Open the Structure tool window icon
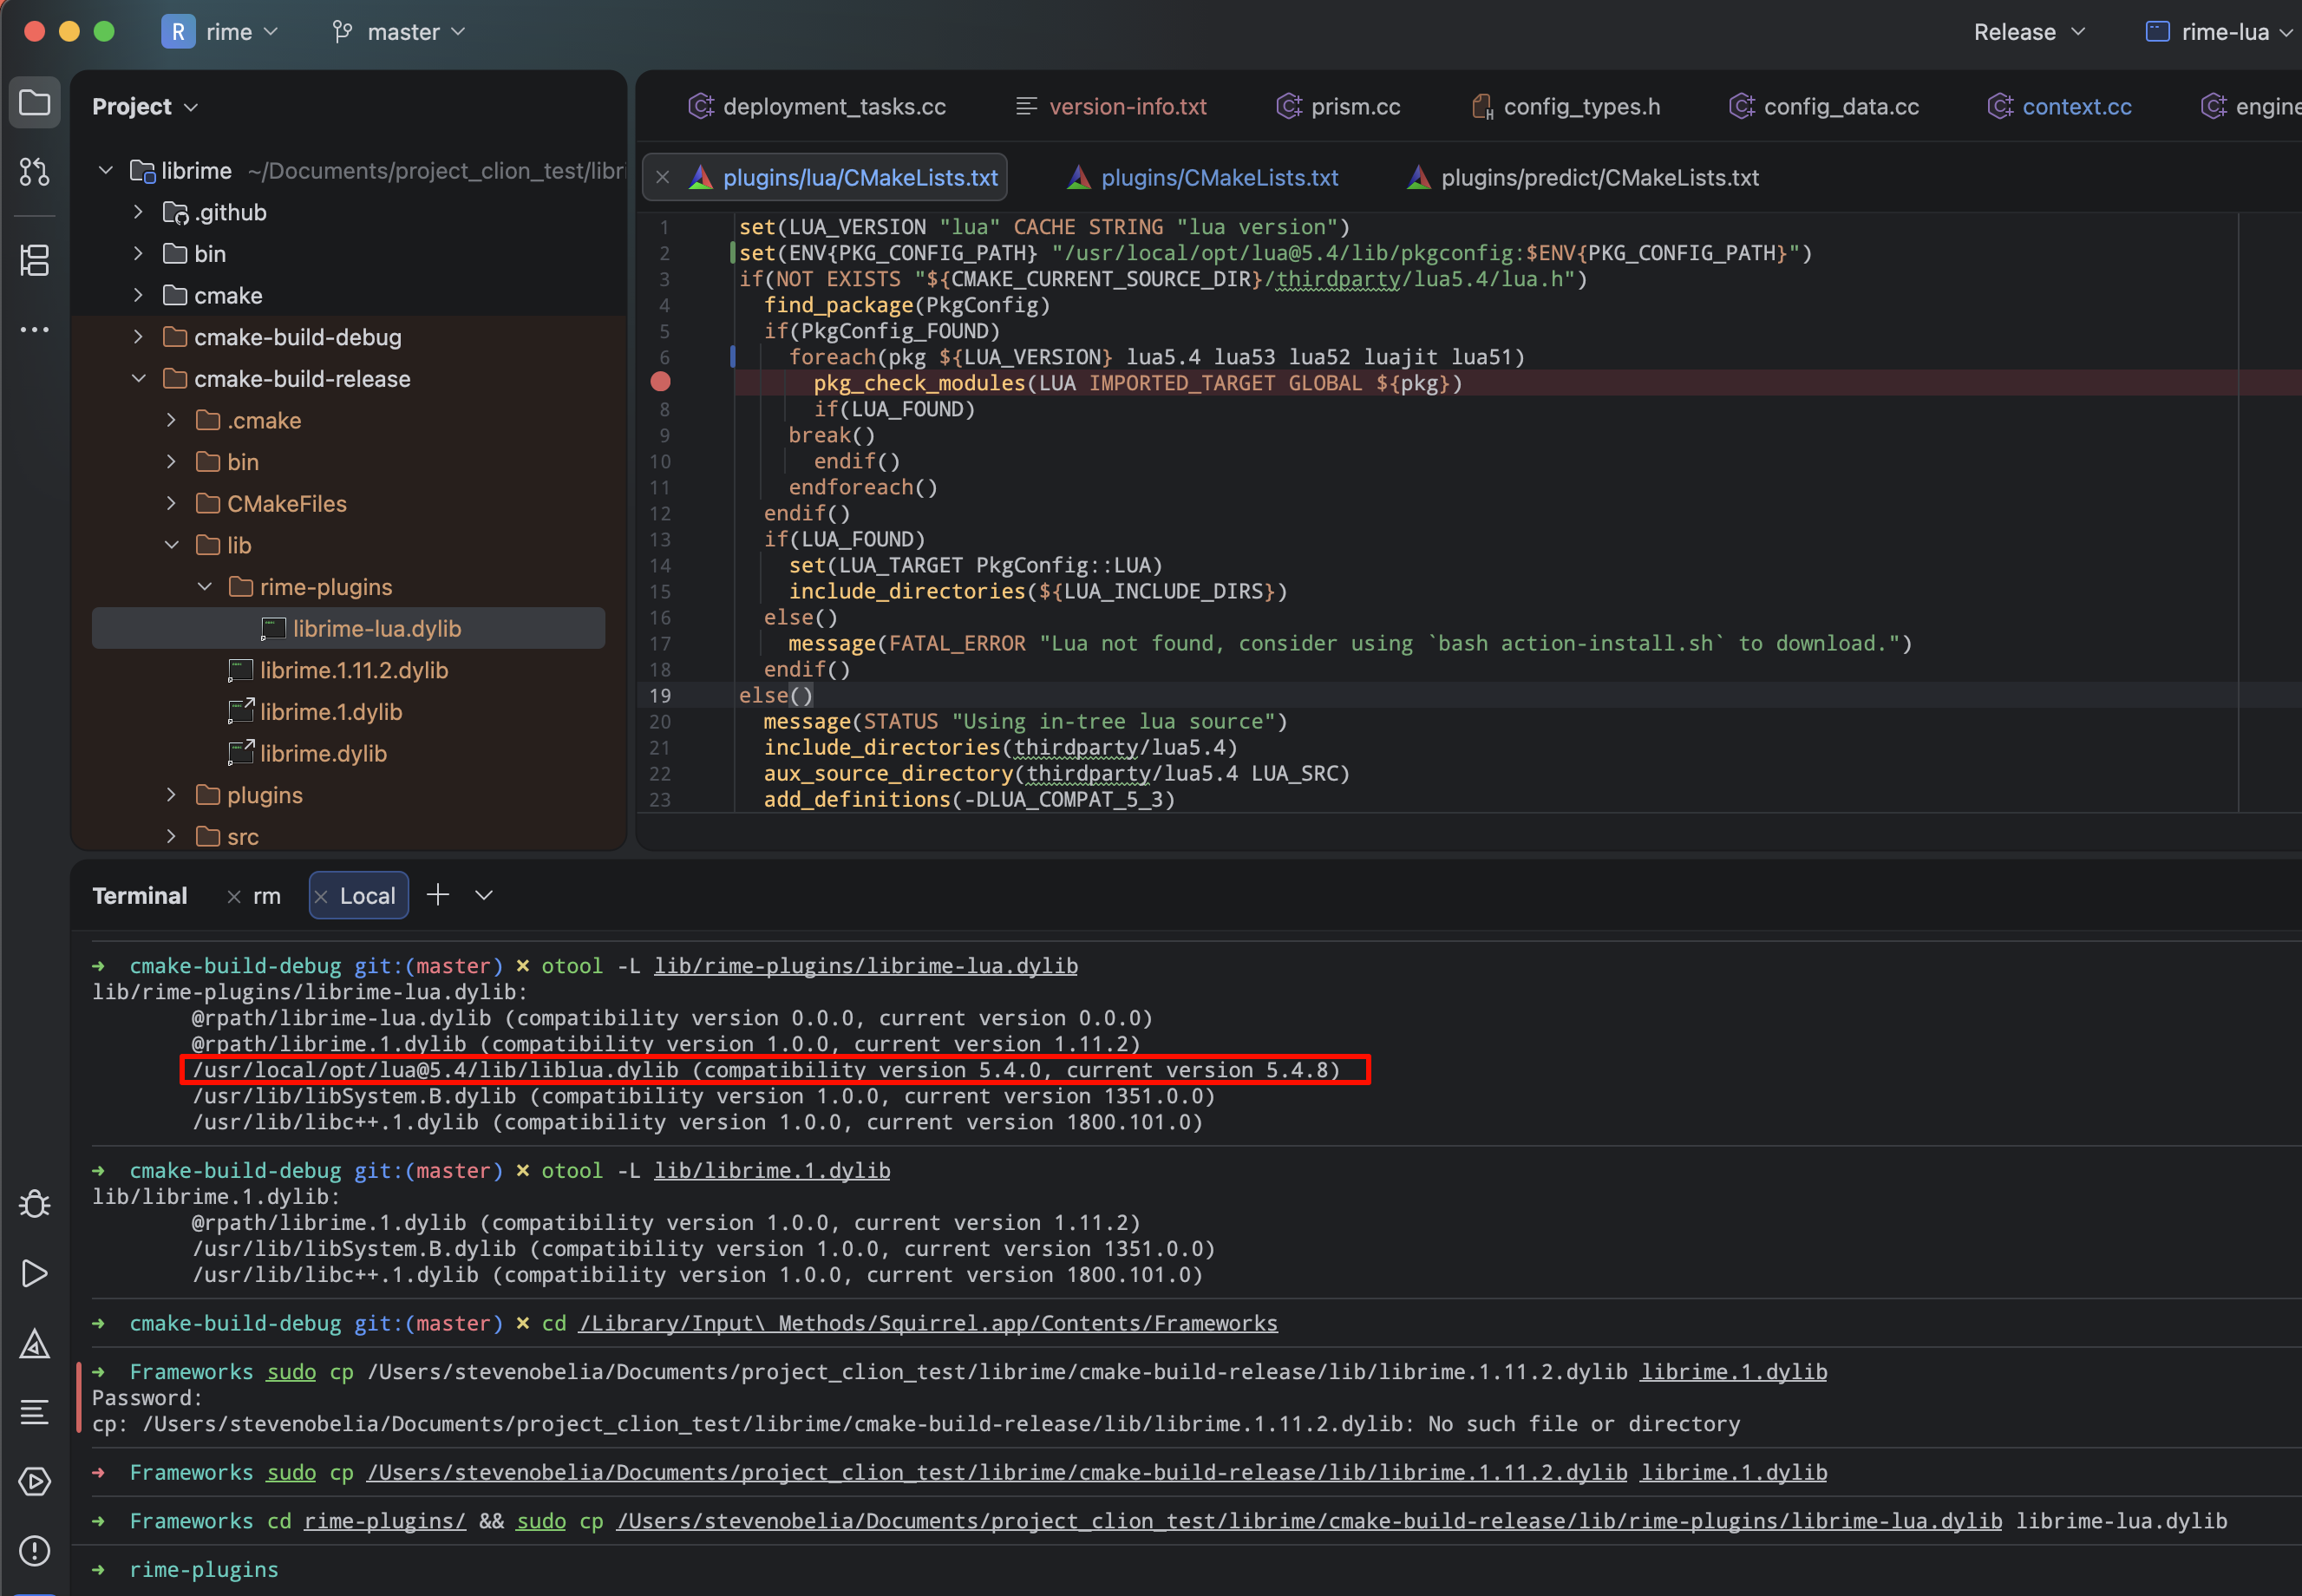The width and height of the screenshot is (2302, 1596). tap(35, 261)
